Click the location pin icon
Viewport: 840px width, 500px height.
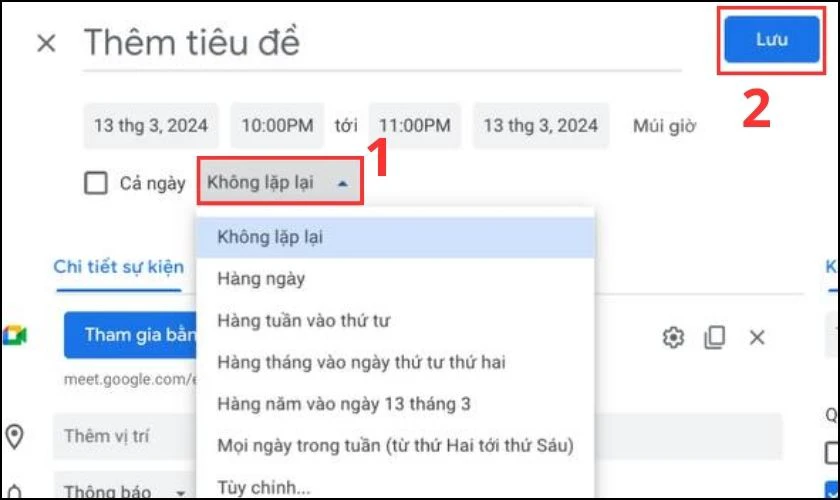tap(14, 436)
